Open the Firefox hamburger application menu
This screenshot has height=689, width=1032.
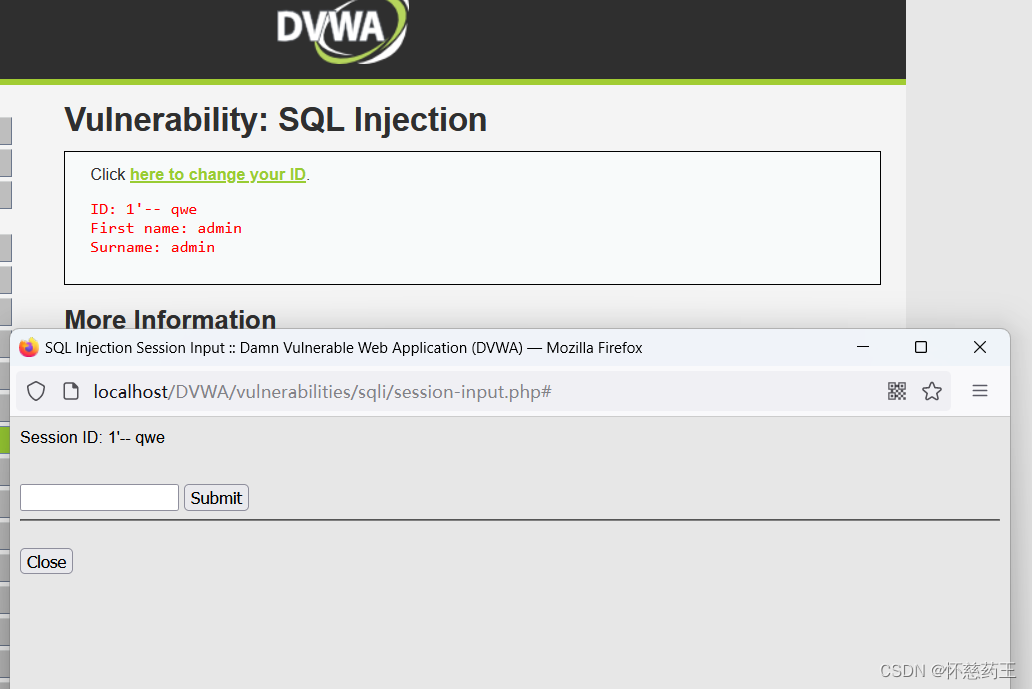(x=980, y=391)
